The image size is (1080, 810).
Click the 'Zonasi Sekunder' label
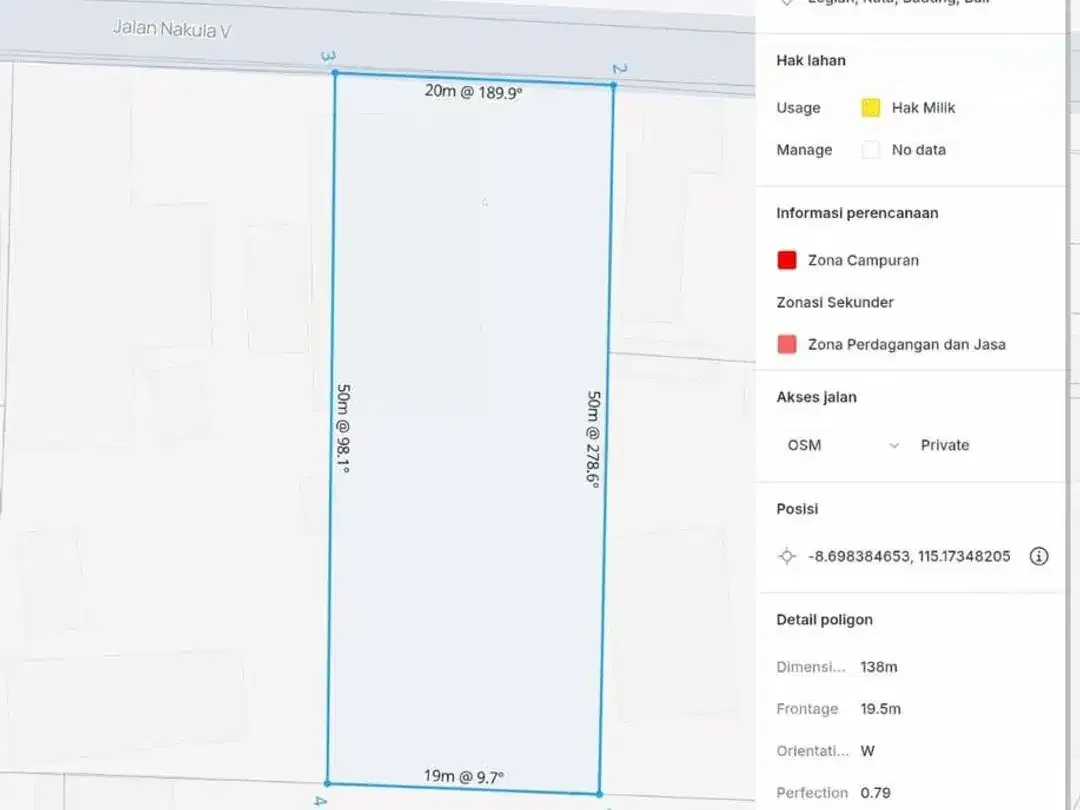[x=835, y=302]
